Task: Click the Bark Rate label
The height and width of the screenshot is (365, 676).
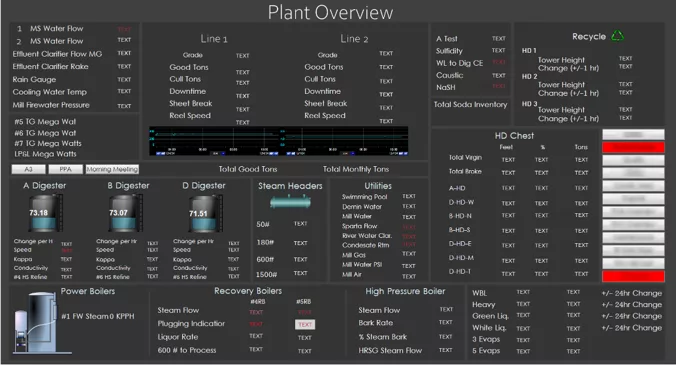Action: pos(376,323)
